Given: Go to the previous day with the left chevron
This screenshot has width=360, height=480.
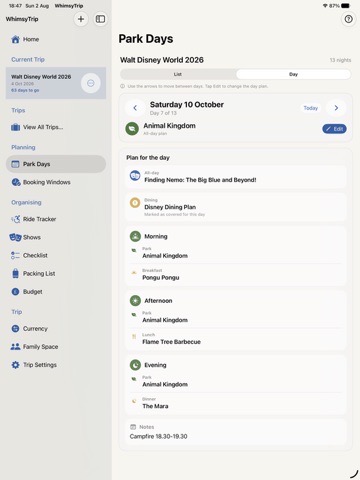Looking at the screenshot, I should pos(135,108).
